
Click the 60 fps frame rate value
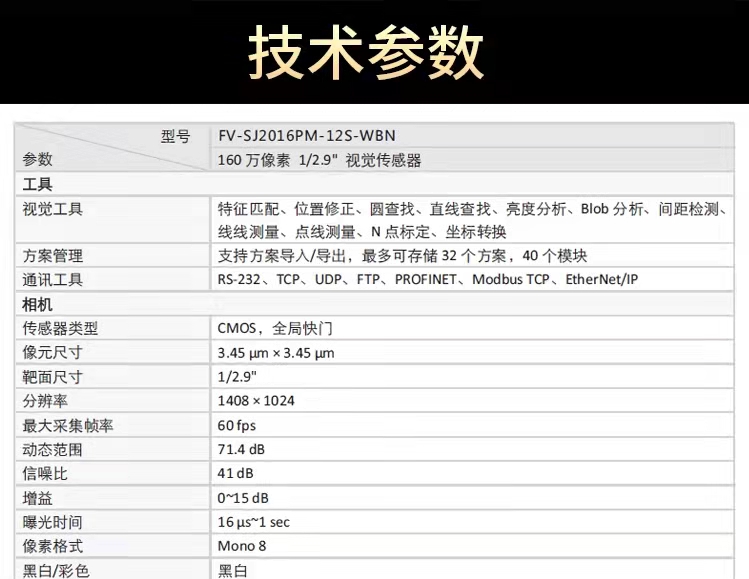coord(237,425)
